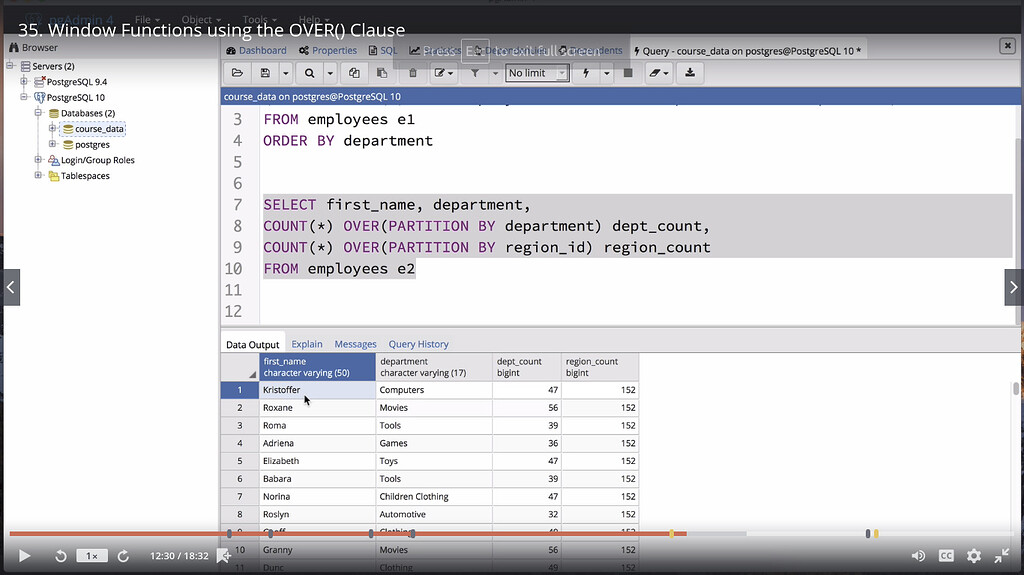Expand the PostgreSQL 9.4 server node
This screenshot has width=1024, height=575.
point(24,81)
